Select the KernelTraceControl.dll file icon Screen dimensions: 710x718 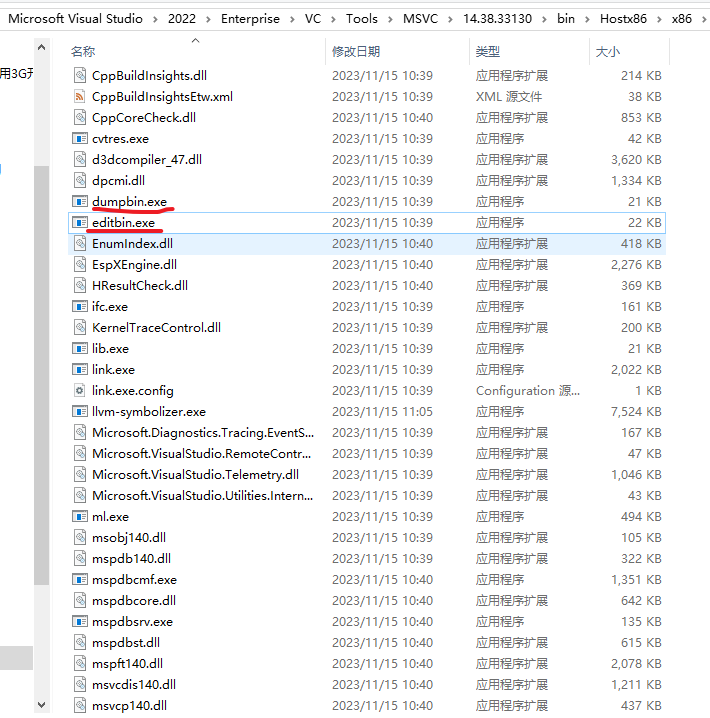click(x=80, y=327)
